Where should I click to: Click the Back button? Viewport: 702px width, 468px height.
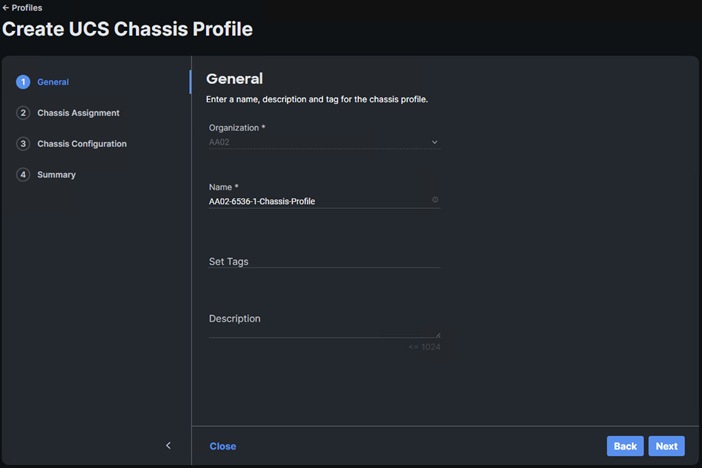click(625, 446)
